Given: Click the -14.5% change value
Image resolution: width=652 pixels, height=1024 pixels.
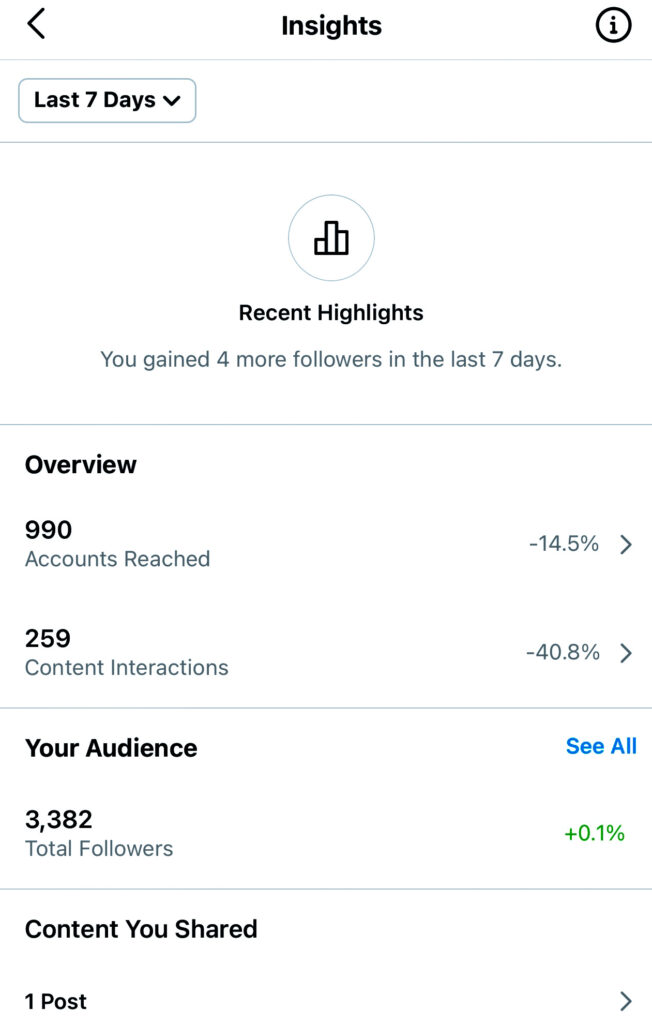Looking at the screenshot, I should 564,544.
